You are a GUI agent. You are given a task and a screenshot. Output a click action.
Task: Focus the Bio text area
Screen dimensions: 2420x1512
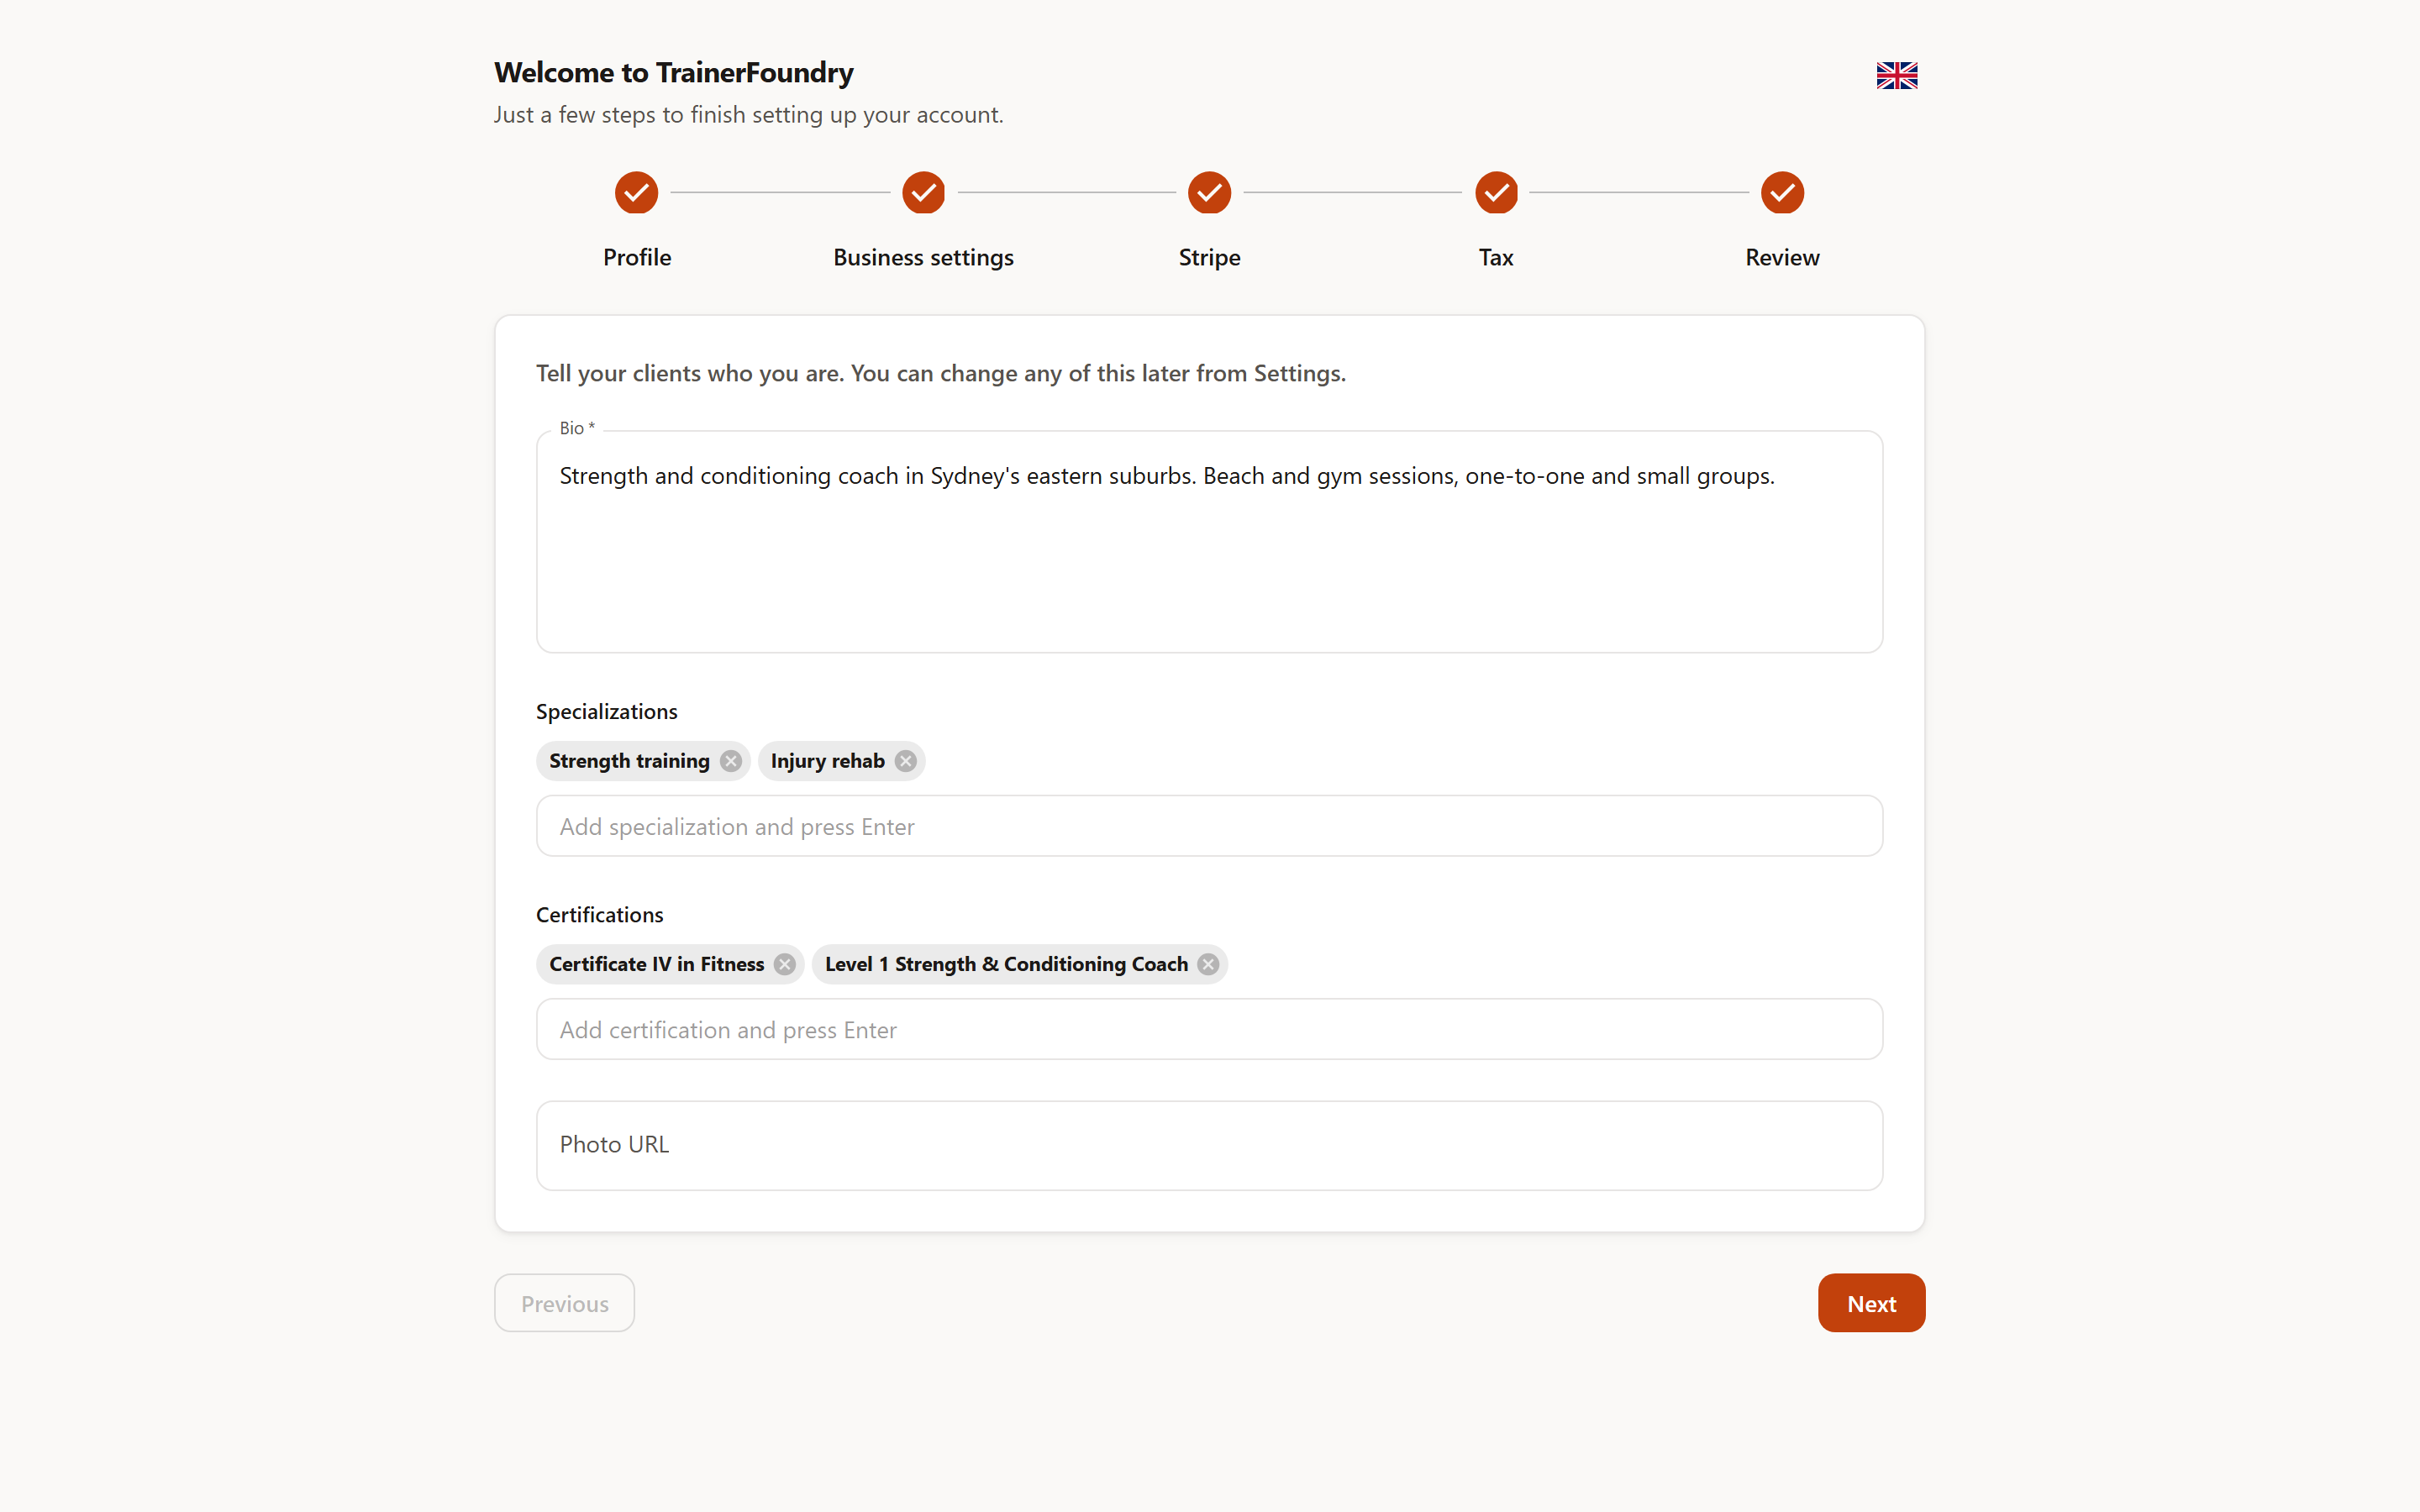(1209, 542)
